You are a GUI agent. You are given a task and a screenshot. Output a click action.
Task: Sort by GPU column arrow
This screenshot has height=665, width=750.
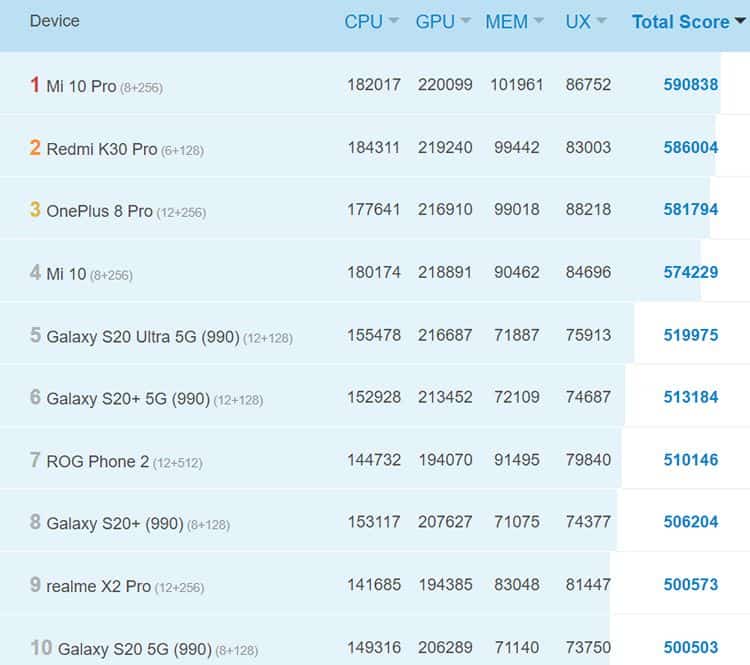click(x=465, y=22)
